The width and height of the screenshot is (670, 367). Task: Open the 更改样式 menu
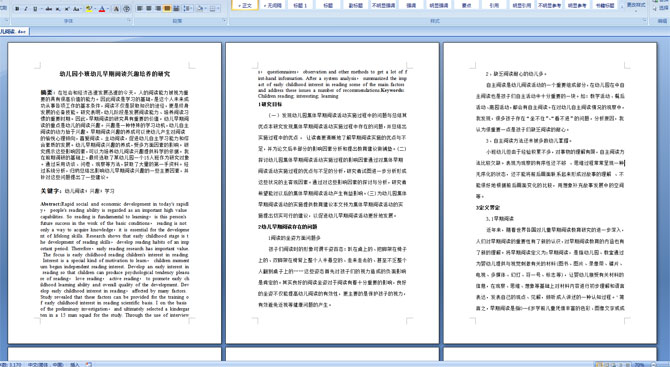click(636, 5)
